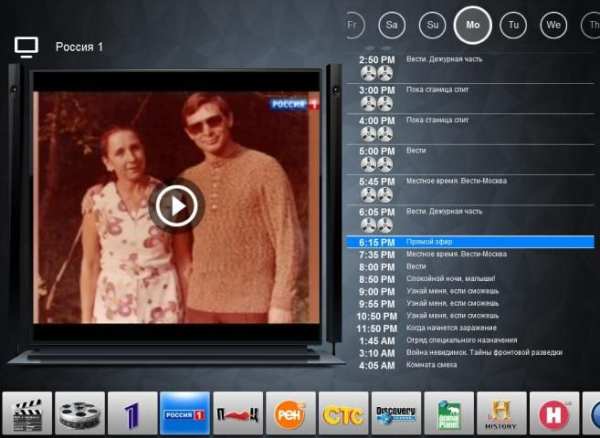
Task: Choose Wednesday in the day selector
Action: tap(554, 25)
